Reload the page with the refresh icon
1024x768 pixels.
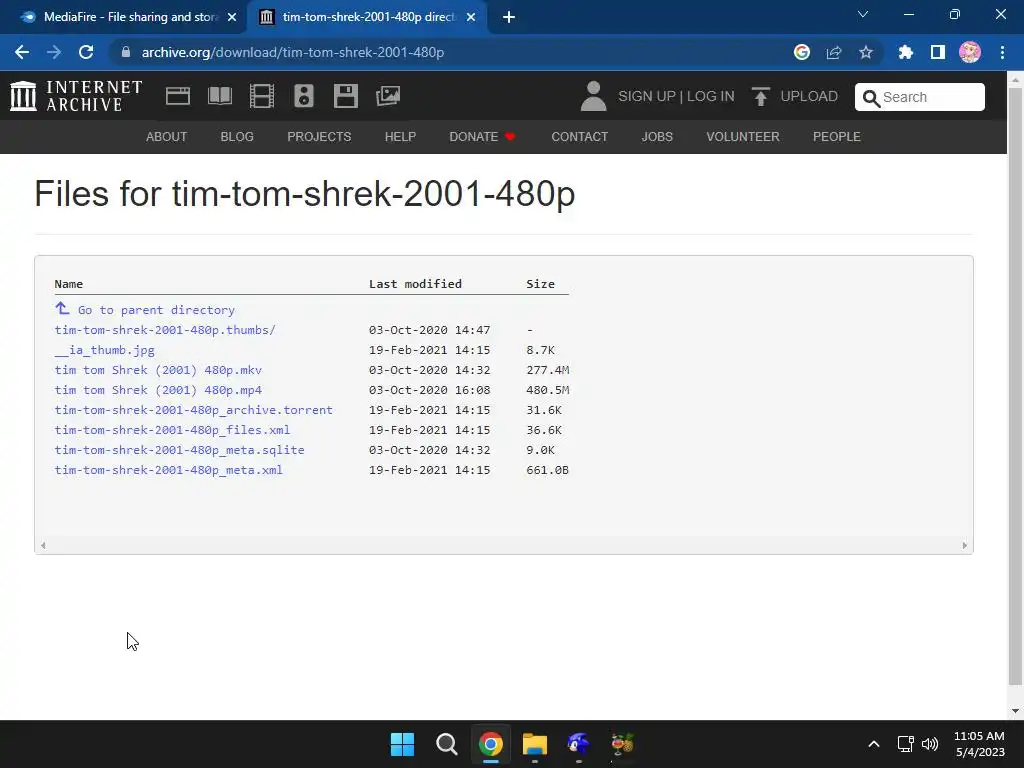[86, 52]
